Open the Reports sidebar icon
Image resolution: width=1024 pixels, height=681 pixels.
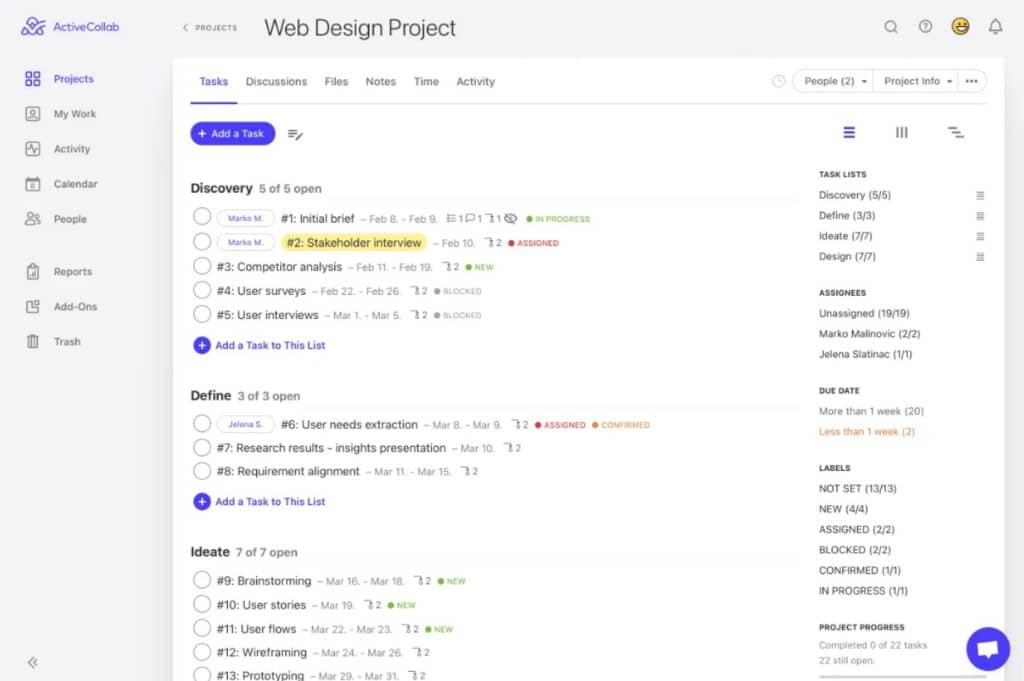33,272
